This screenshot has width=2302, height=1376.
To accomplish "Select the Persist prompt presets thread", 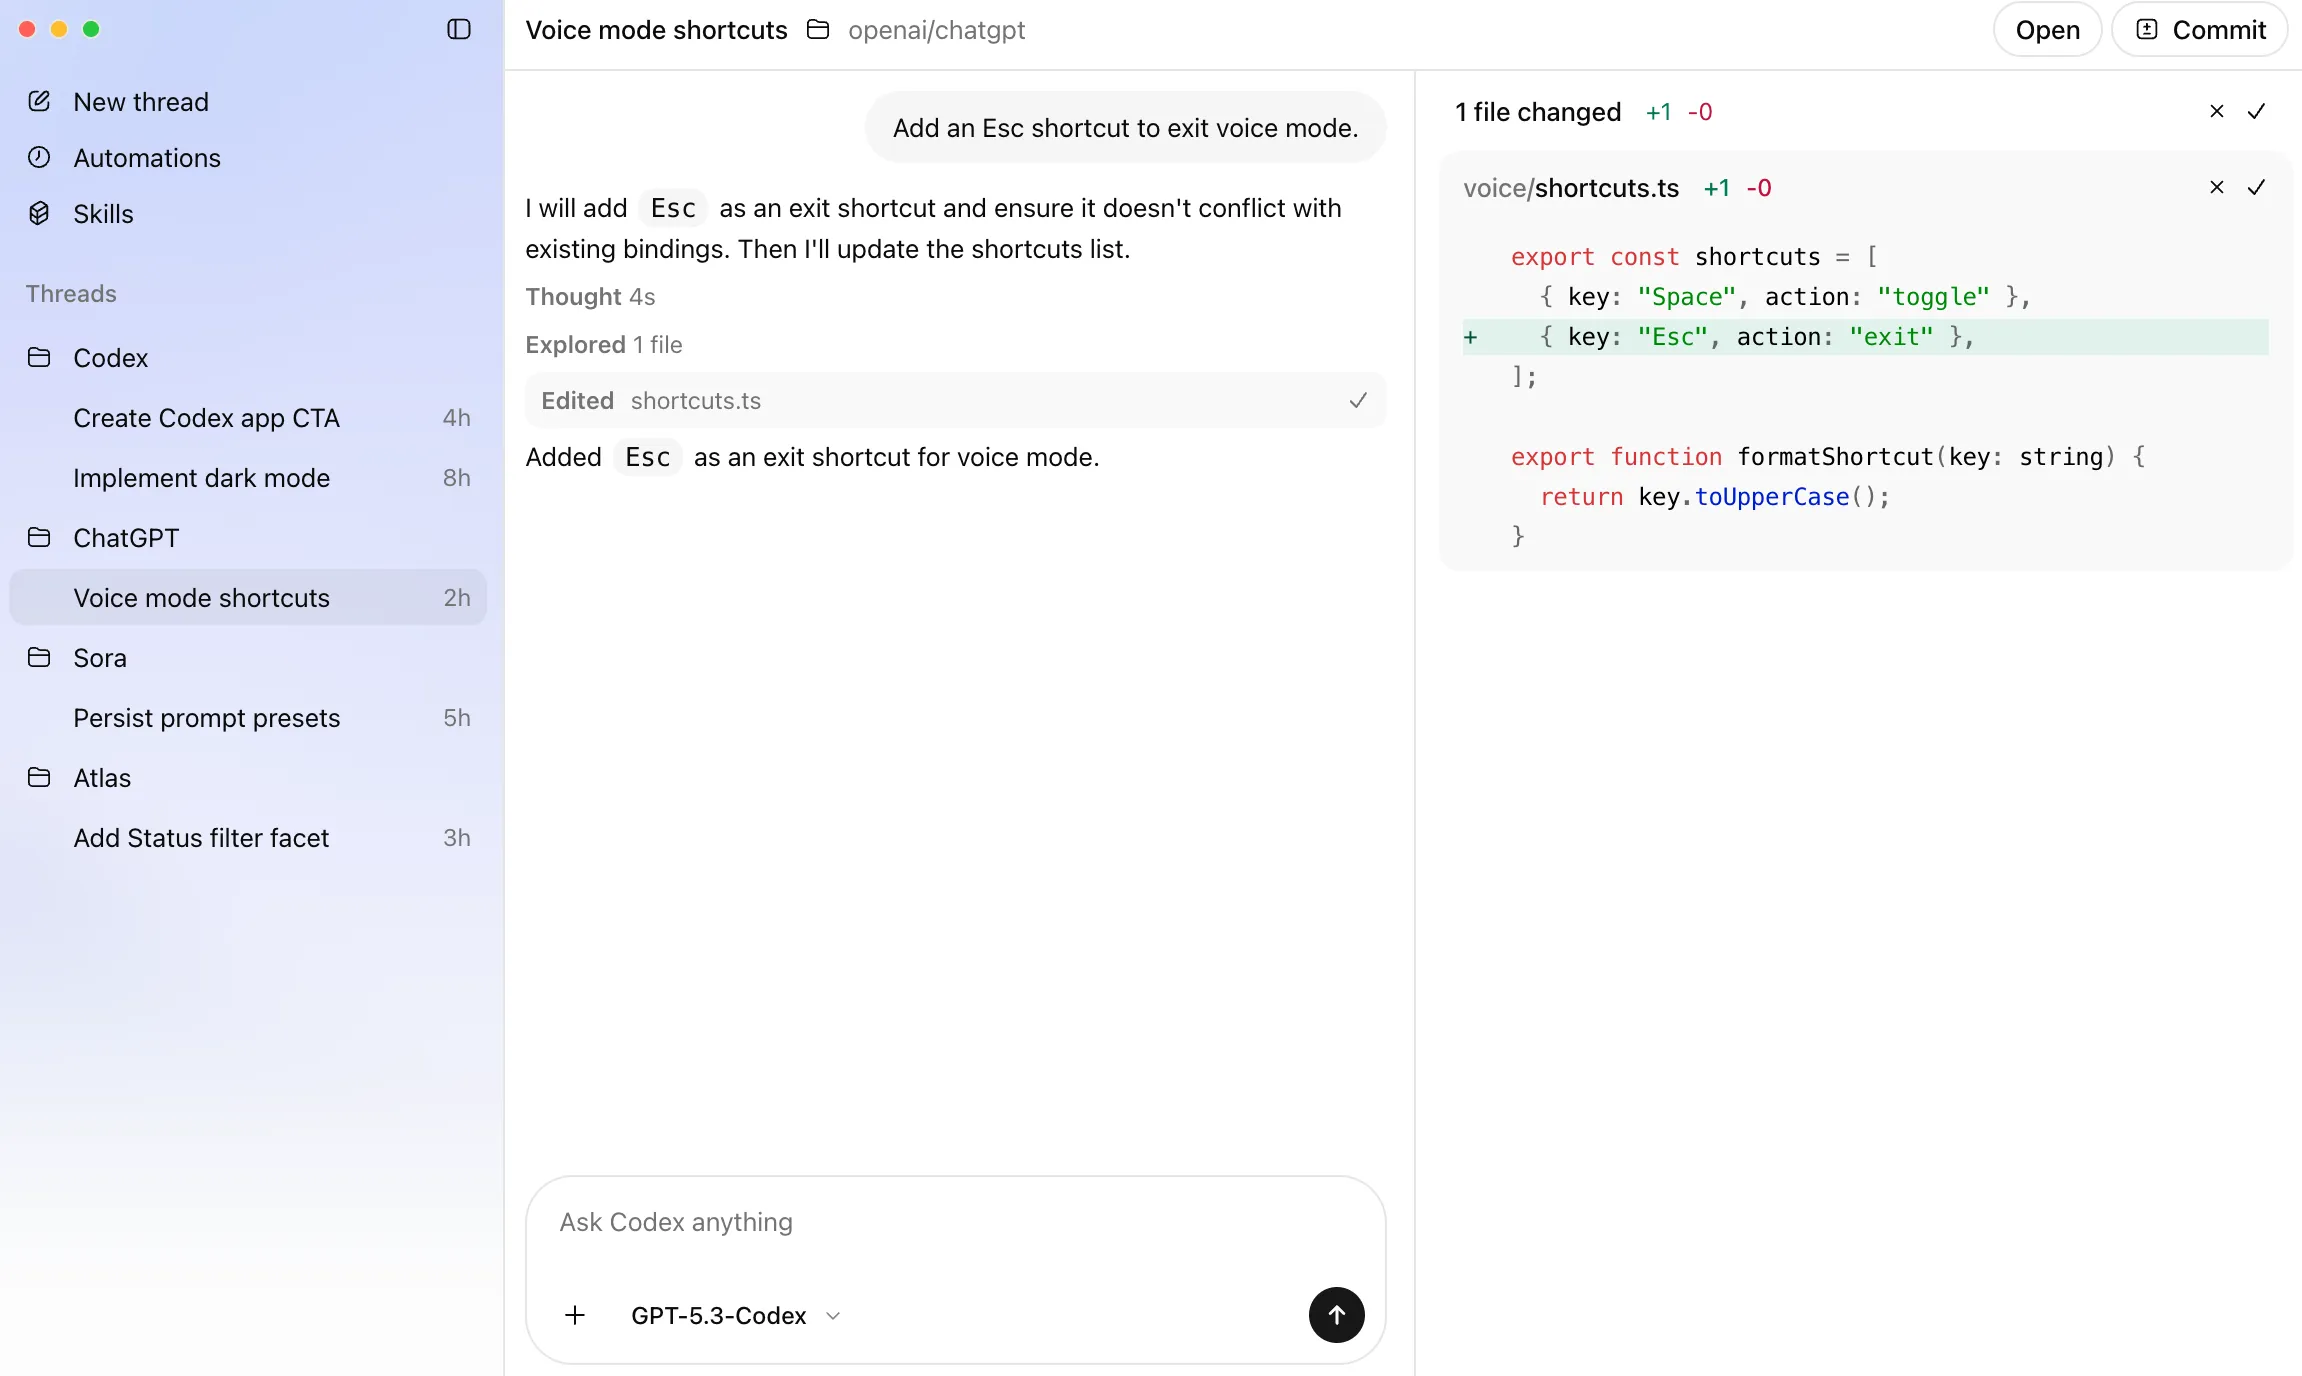I will click(206, 717).
